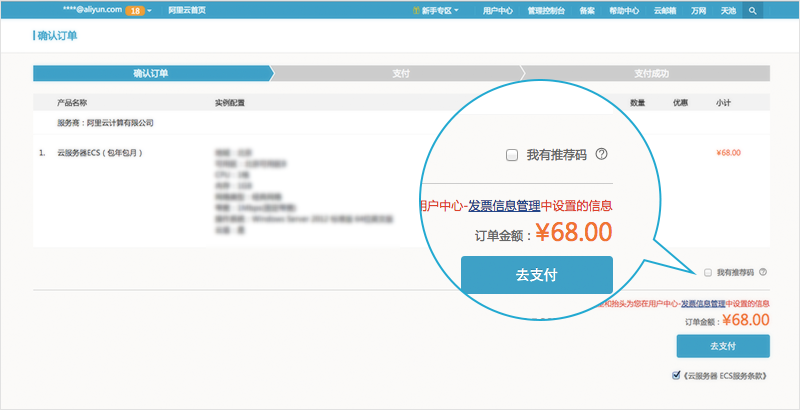Select 备案 from the top navigation
Image resolution: width=800 pixels, height=410 pixels.
point(587,11)
